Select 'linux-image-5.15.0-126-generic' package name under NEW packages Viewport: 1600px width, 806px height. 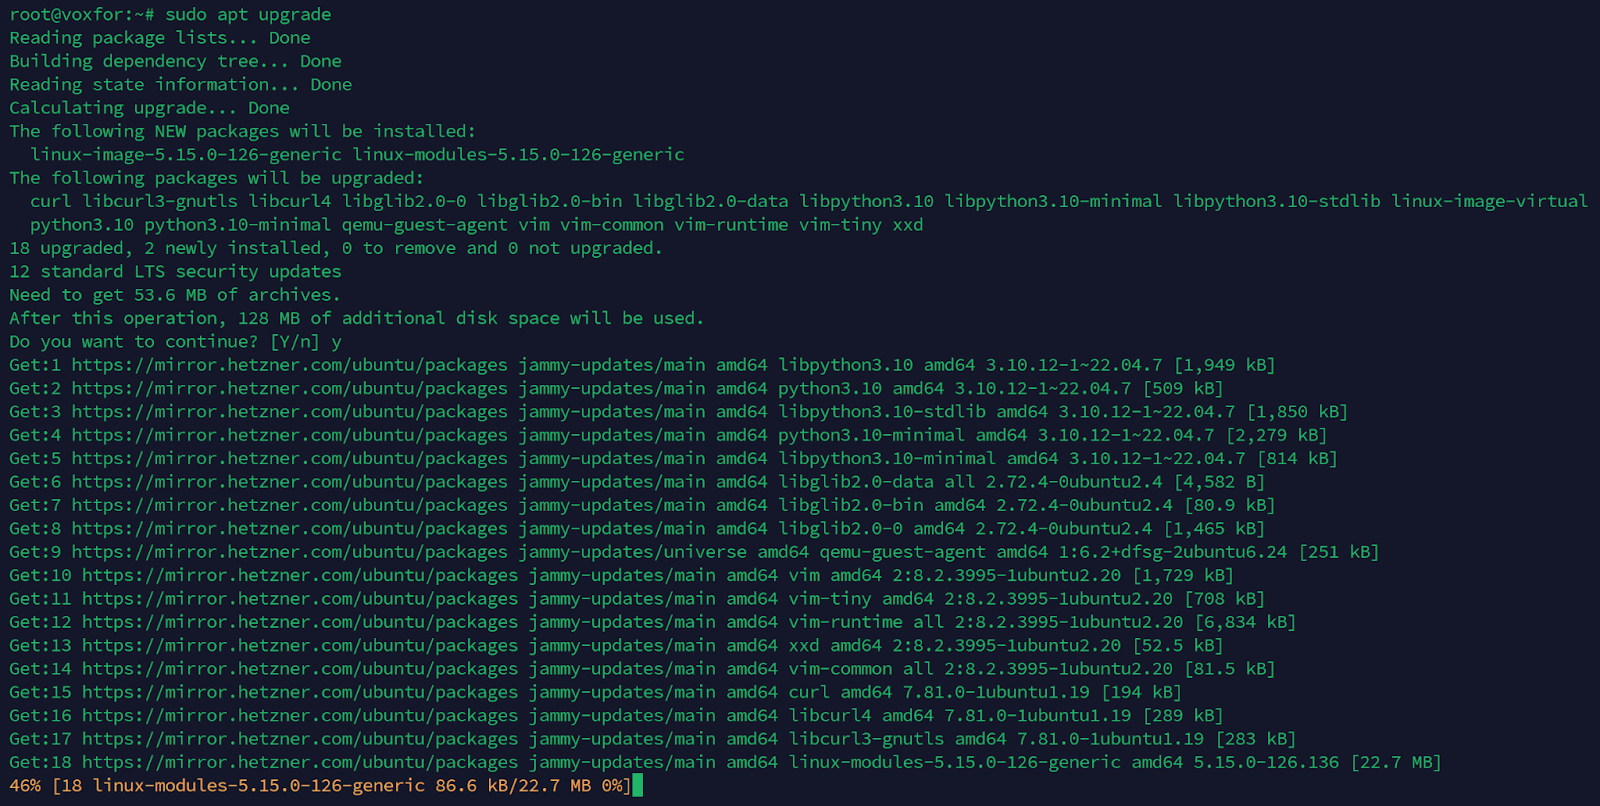tap(186, 155)
